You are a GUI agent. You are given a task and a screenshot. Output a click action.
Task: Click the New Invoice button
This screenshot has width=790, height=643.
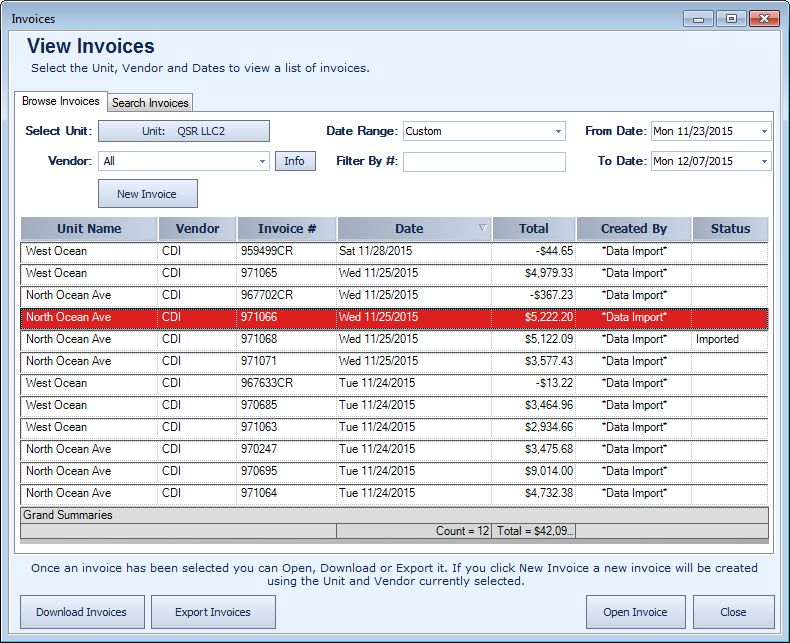click(x=147, y=194)
